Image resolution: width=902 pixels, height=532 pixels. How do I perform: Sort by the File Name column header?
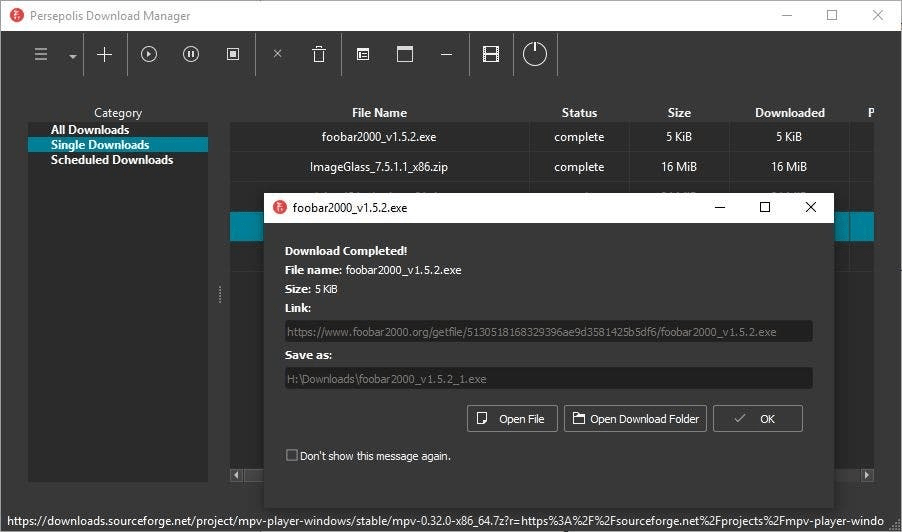[379, 113]
